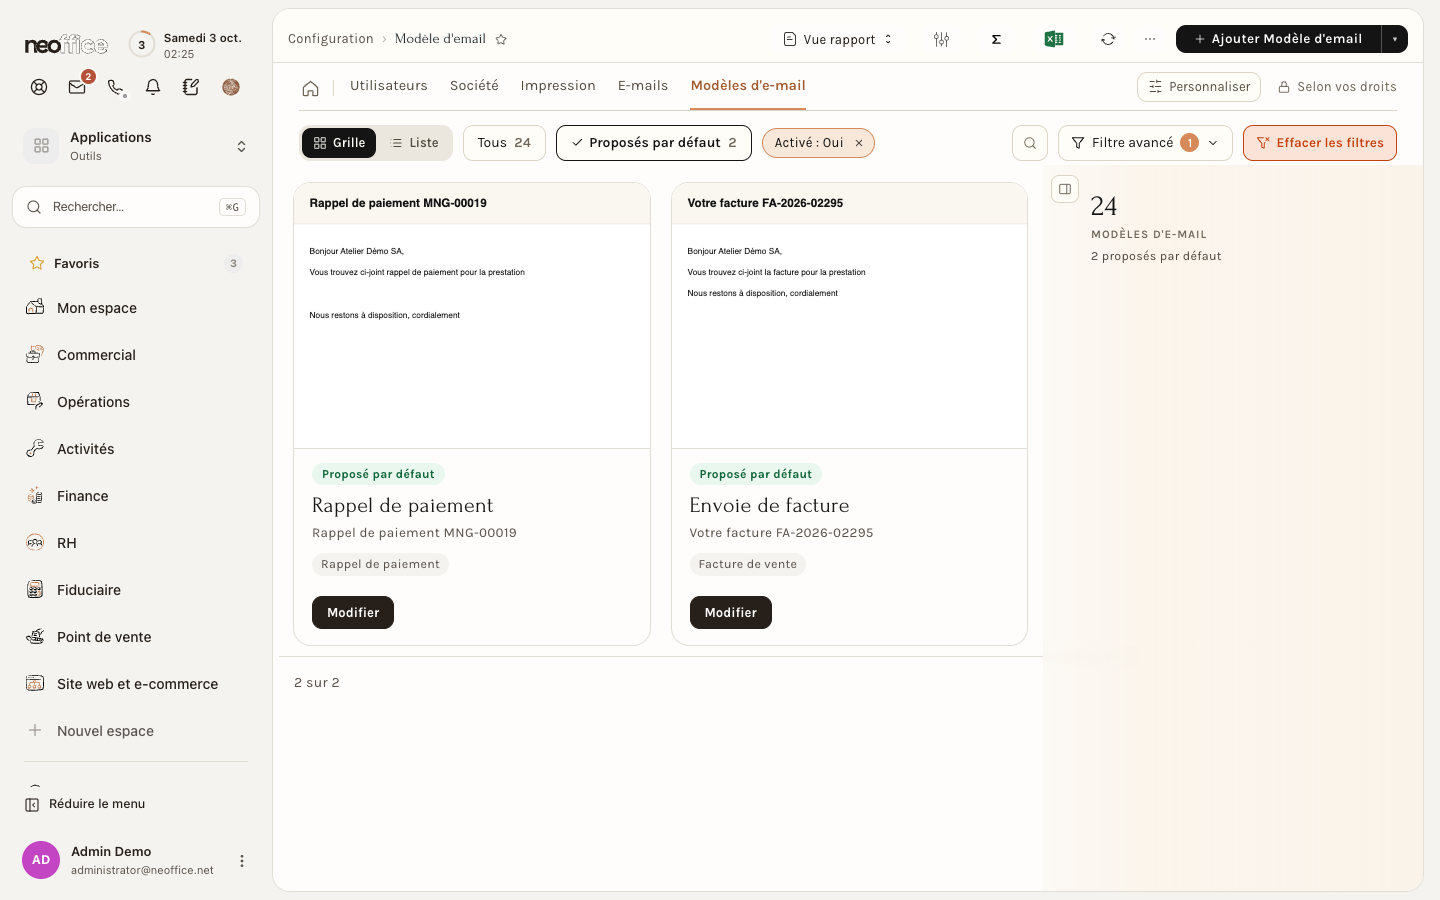The image size is (1440, 900).
Task: Open the Société tab
Action: [x=474, y=86]
